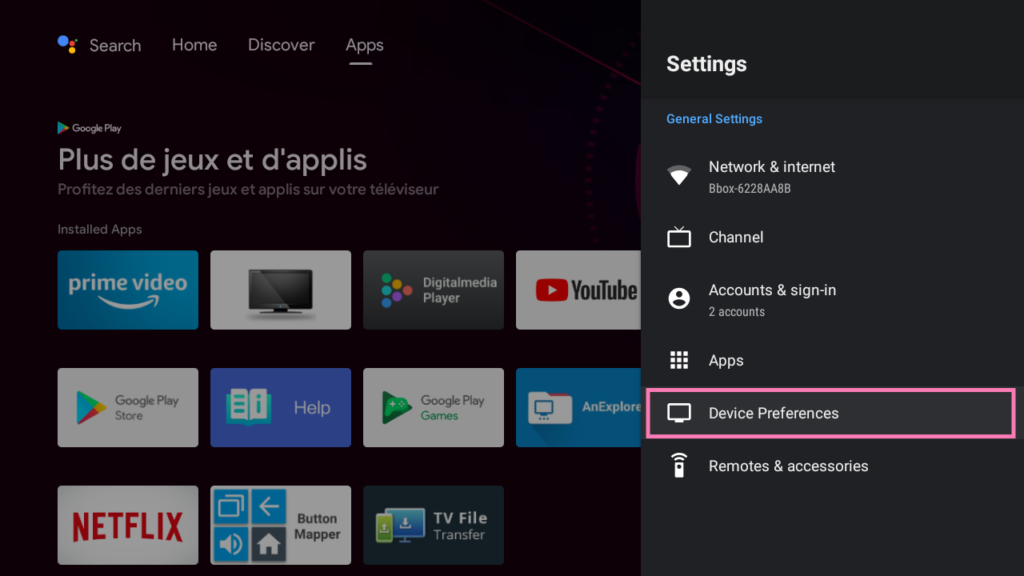The image size is (1024, 576).
Task: Click the 'Installed Apps' label
Action: tap(100, 229)
